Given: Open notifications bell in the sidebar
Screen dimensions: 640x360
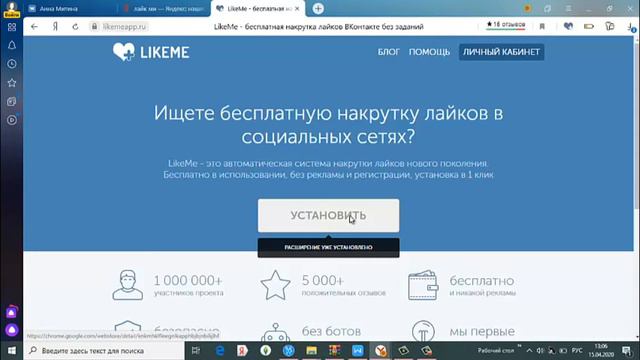Looking at the screenshot, I should tap(12, 45).
